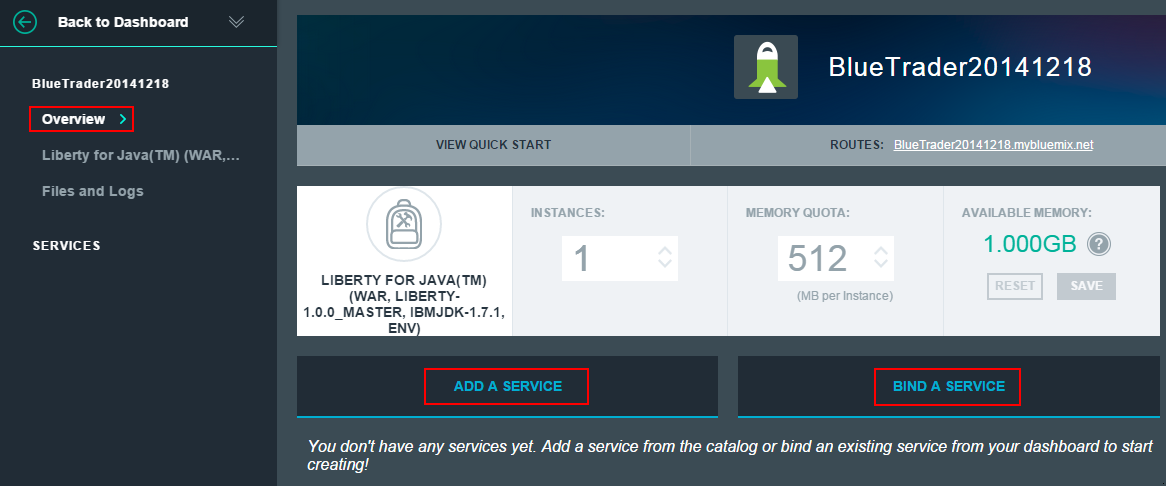This screenshot has height=486, width=1166.
Task: Select Overview in the sidebar
Action: [73, 119]
